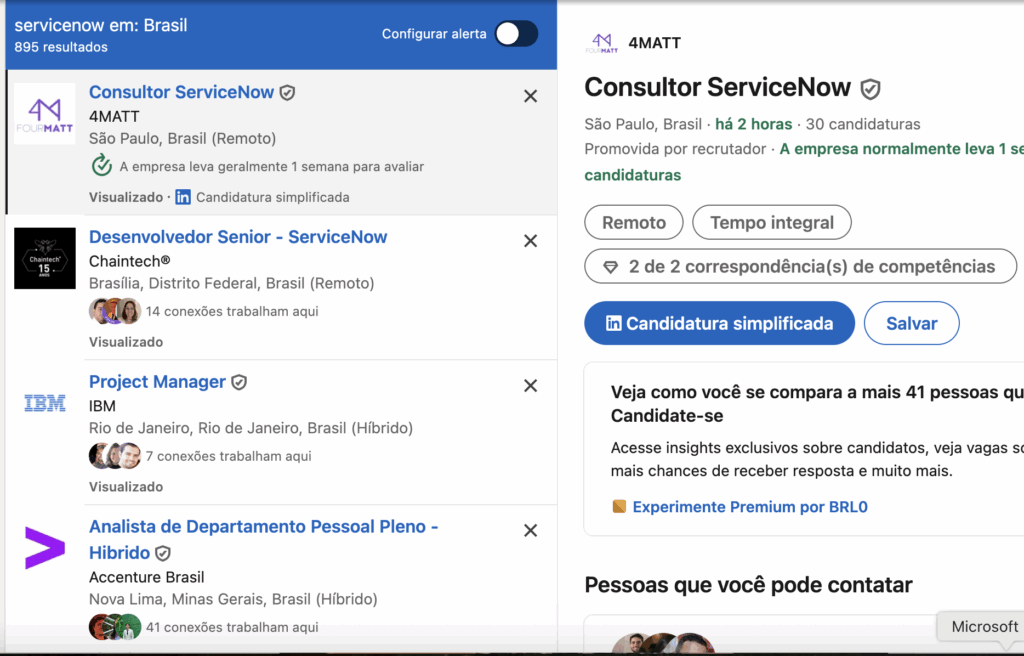Open the Desenvolvedor Senior - ServiceNow job
1024x656 pixels.
click(238, 237)
